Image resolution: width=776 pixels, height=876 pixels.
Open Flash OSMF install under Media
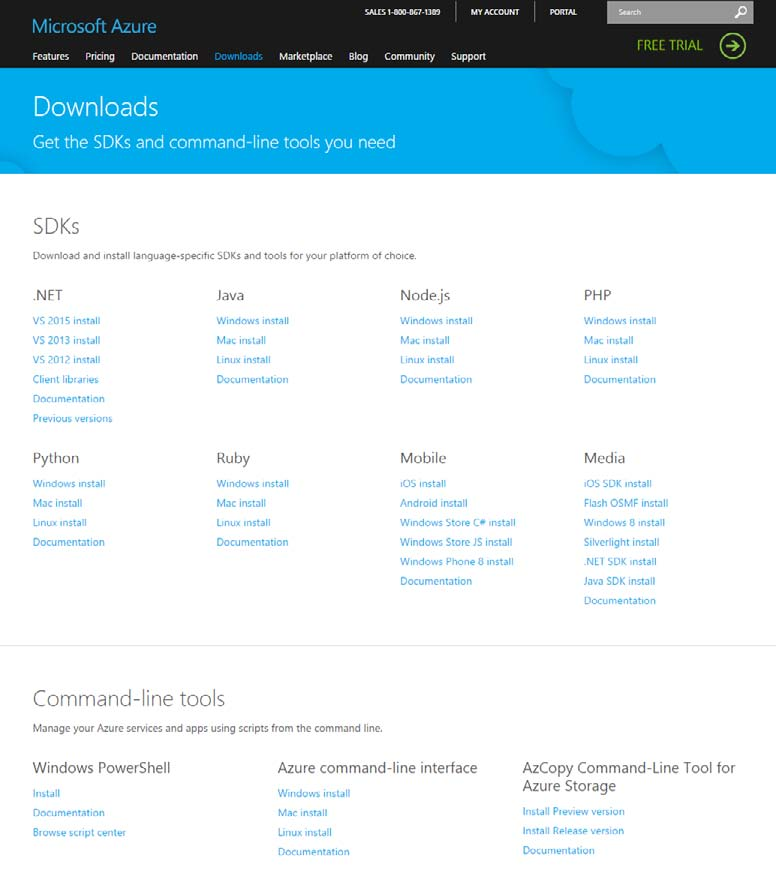625,504
